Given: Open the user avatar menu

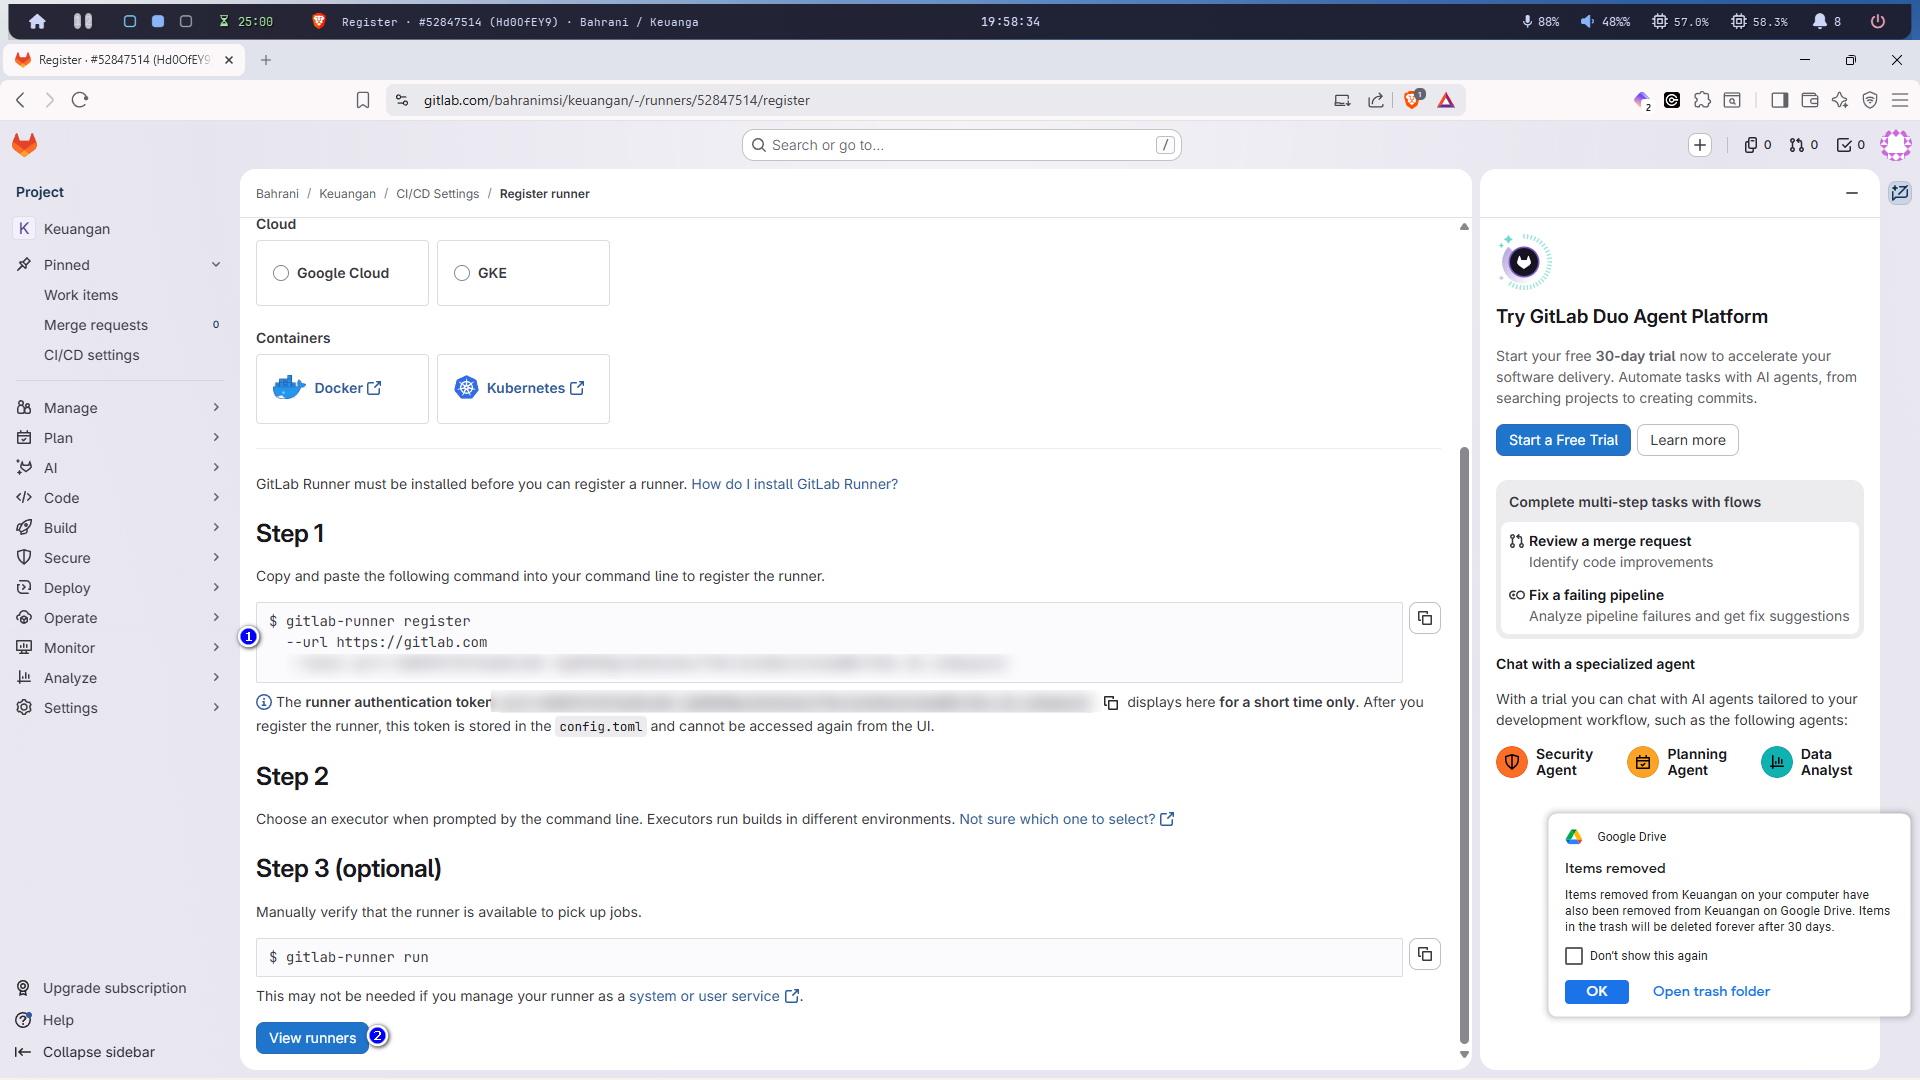Looking at the screenshot, I should [1895, 145].
